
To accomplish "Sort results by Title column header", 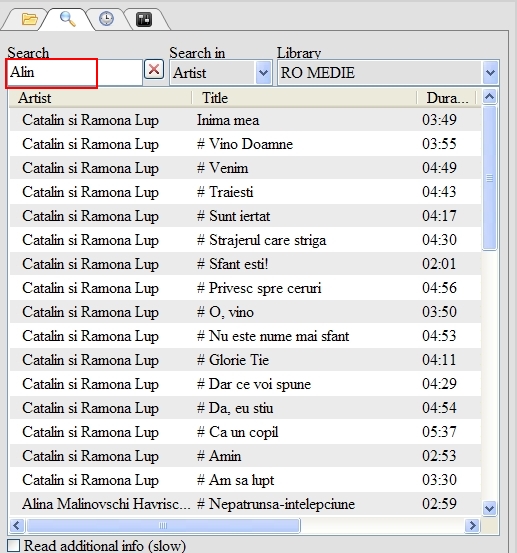I will pyautogui.click(x=304, y=98).
